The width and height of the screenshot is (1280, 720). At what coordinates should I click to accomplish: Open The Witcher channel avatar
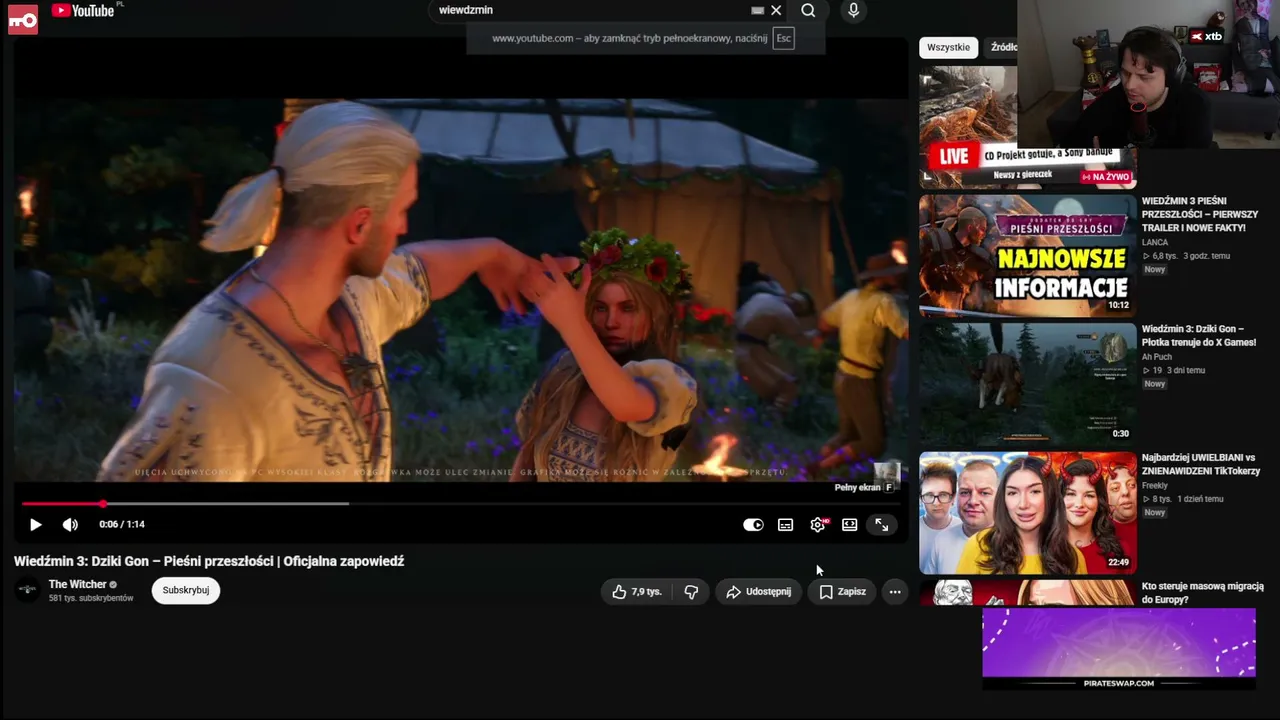(28, 590)
